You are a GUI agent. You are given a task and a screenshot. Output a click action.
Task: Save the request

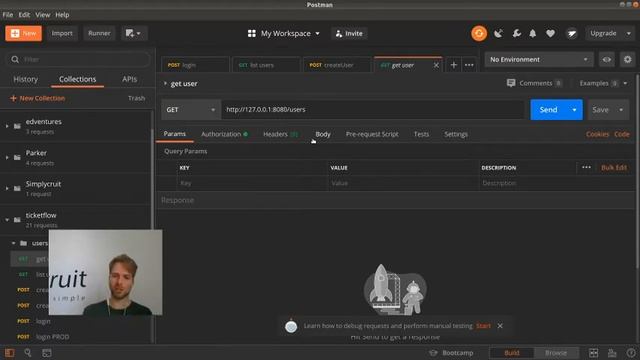(600, 110)
